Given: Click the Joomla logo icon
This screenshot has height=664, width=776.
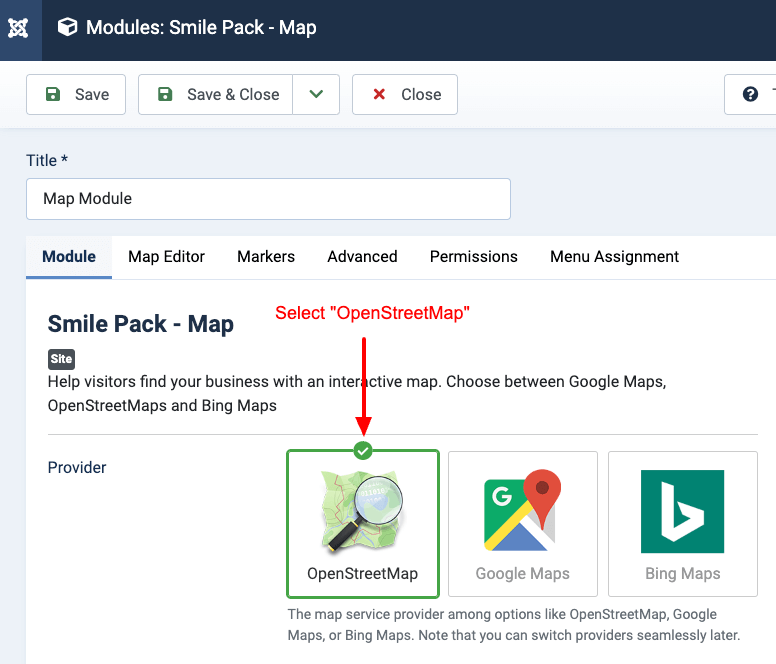Looking at the screenshot, I should coord(19,28).
